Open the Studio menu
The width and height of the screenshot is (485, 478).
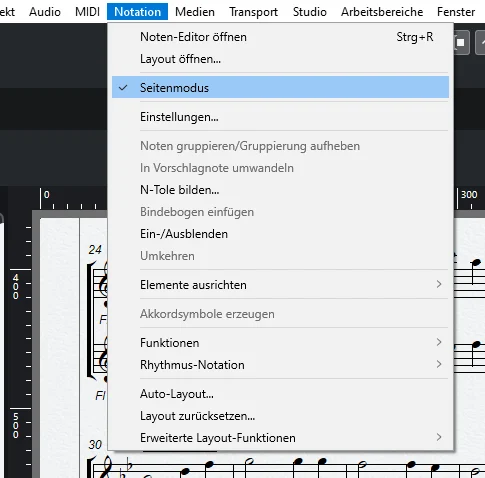[x=310, y=12]
